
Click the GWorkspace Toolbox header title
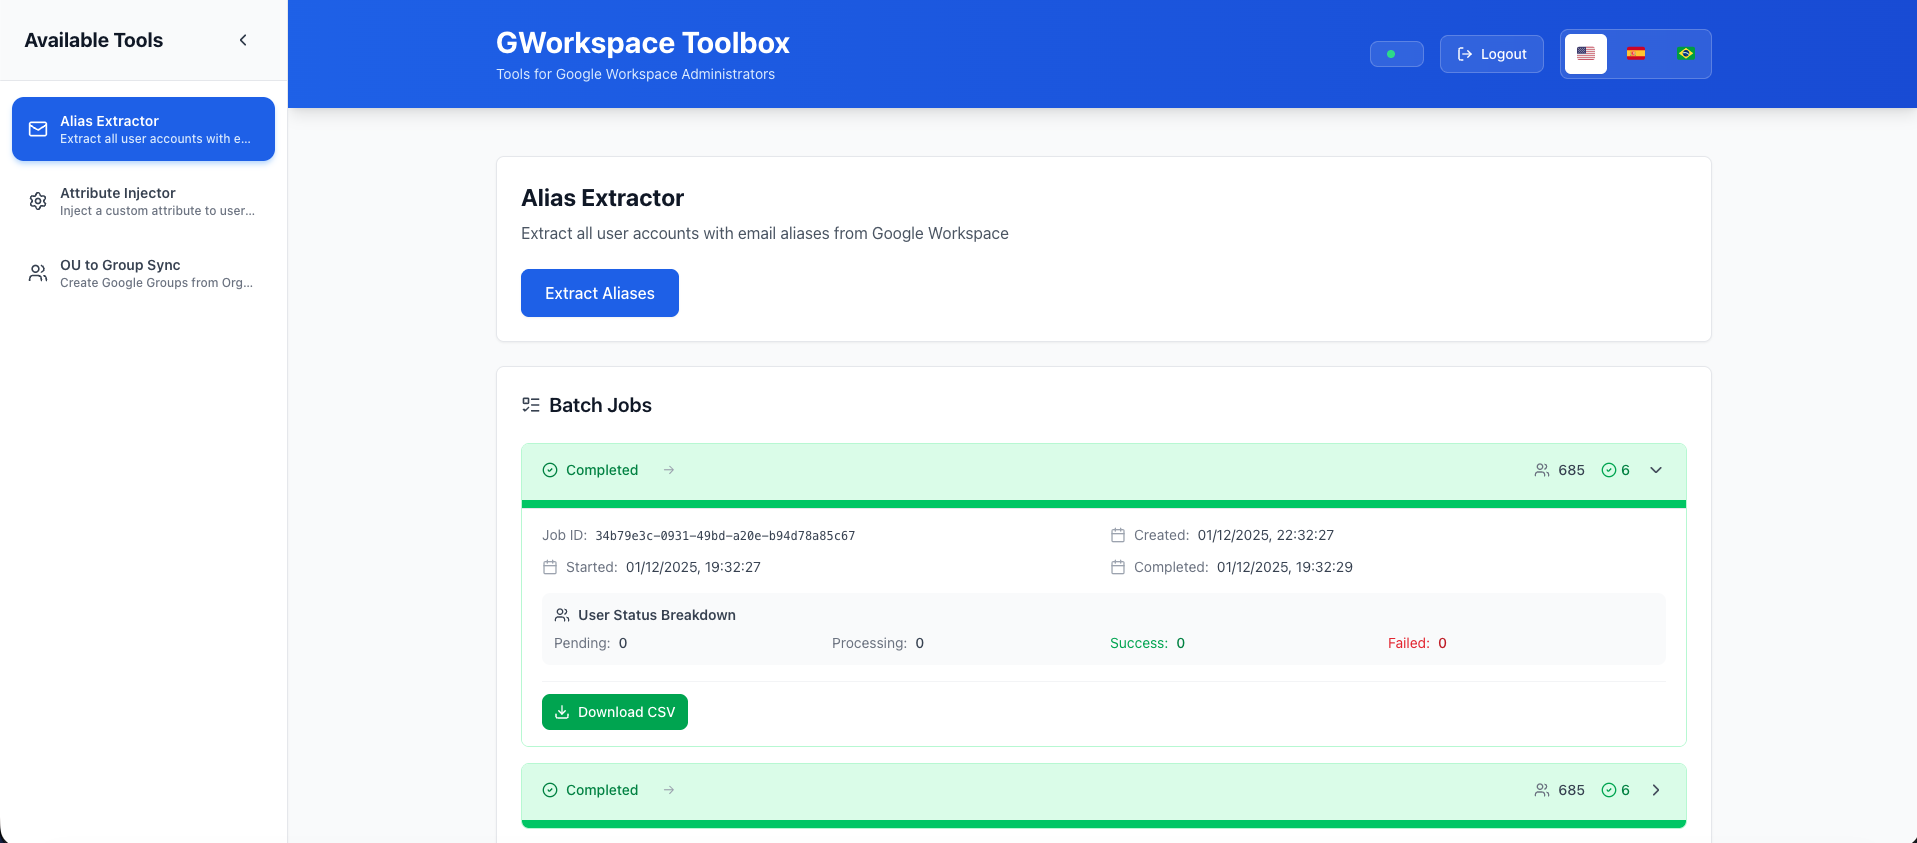coord(643,43)
